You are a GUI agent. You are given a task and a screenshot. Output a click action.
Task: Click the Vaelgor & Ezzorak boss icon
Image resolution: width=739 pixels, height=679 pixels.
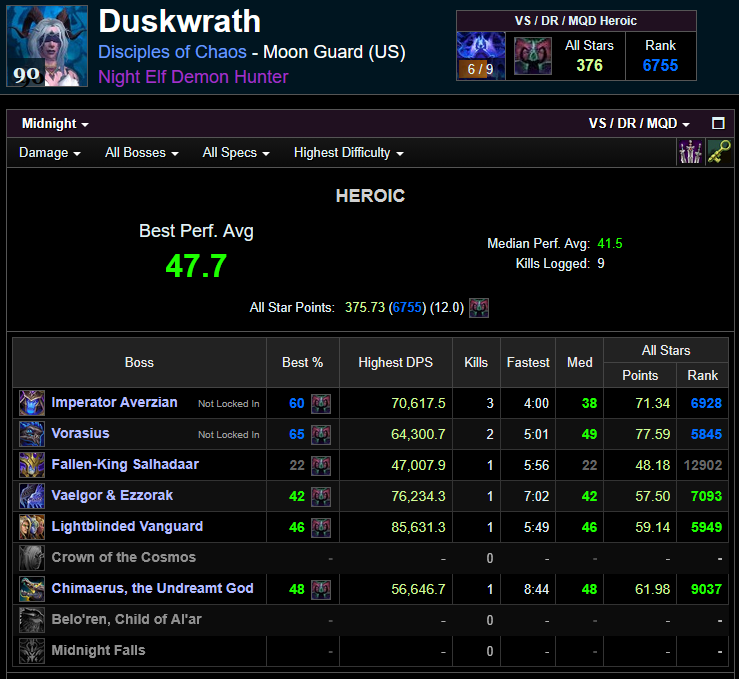[32, 496]
